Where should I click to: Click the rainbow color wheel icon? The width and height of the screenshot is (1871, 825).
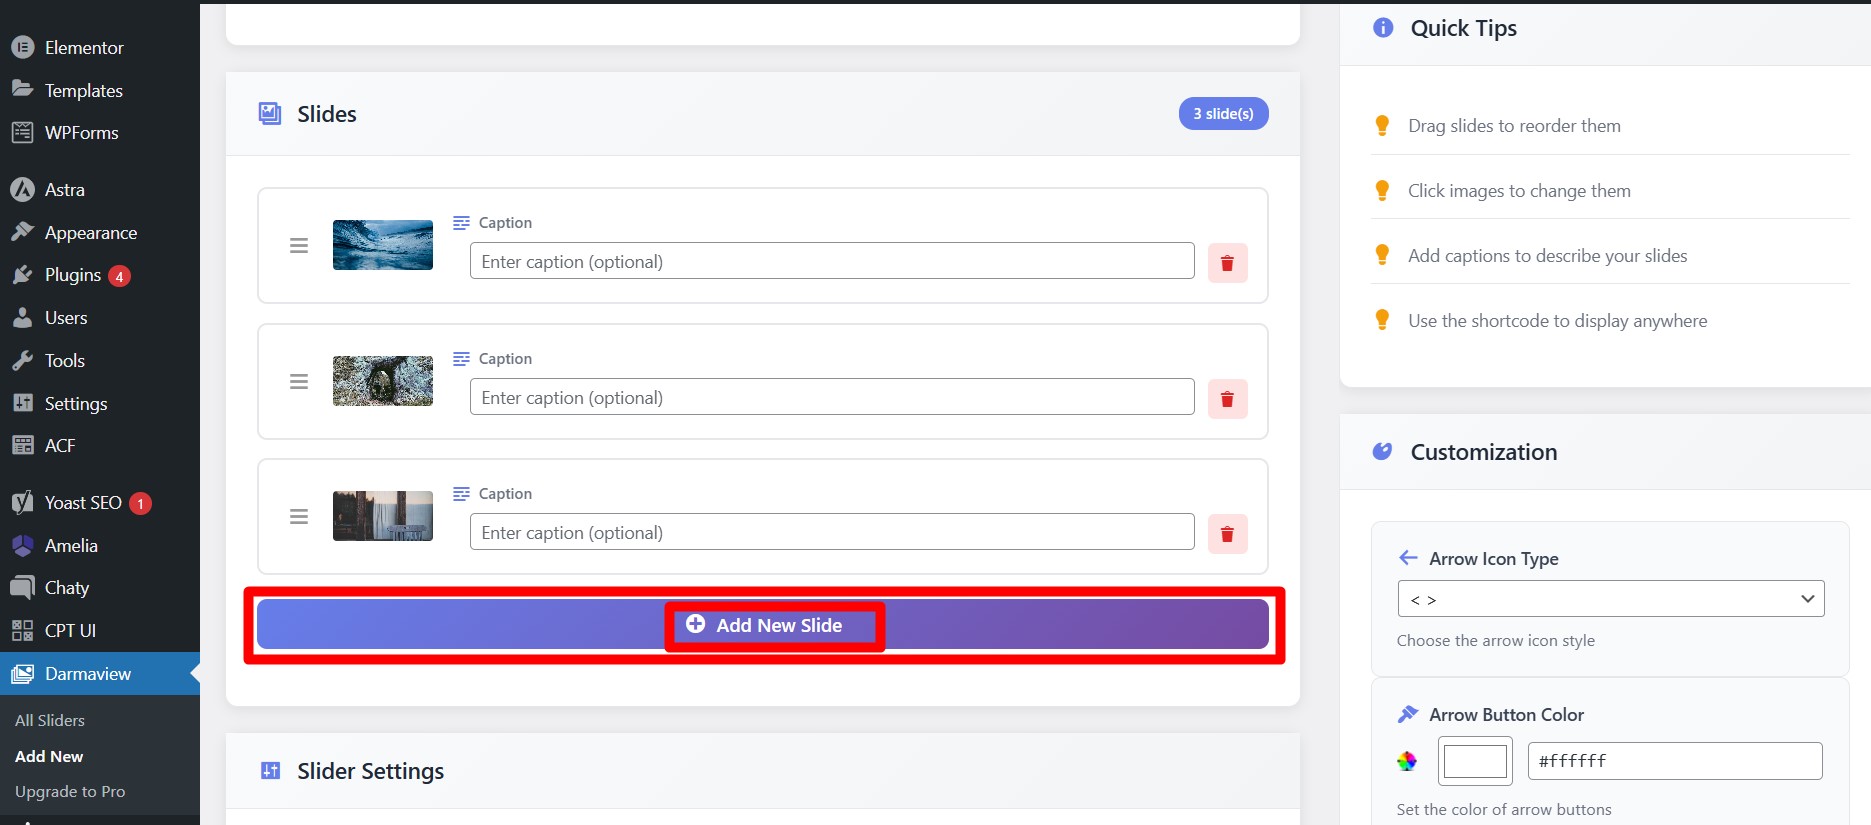coord(1407,762)
